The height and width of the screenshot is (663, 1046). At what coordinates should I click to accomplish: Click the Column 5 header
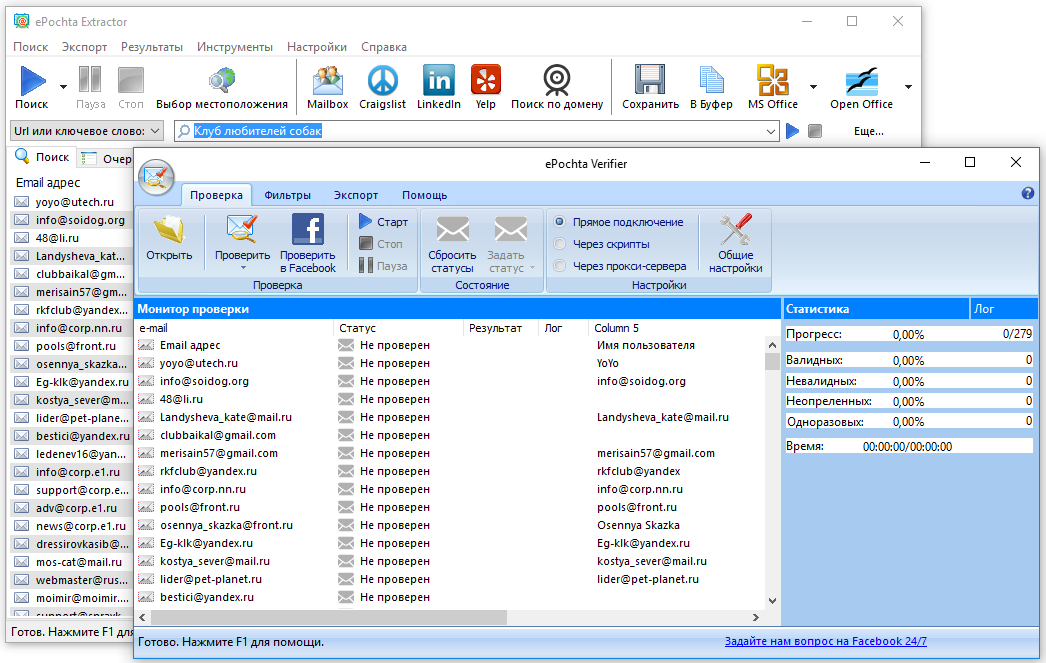675,327
